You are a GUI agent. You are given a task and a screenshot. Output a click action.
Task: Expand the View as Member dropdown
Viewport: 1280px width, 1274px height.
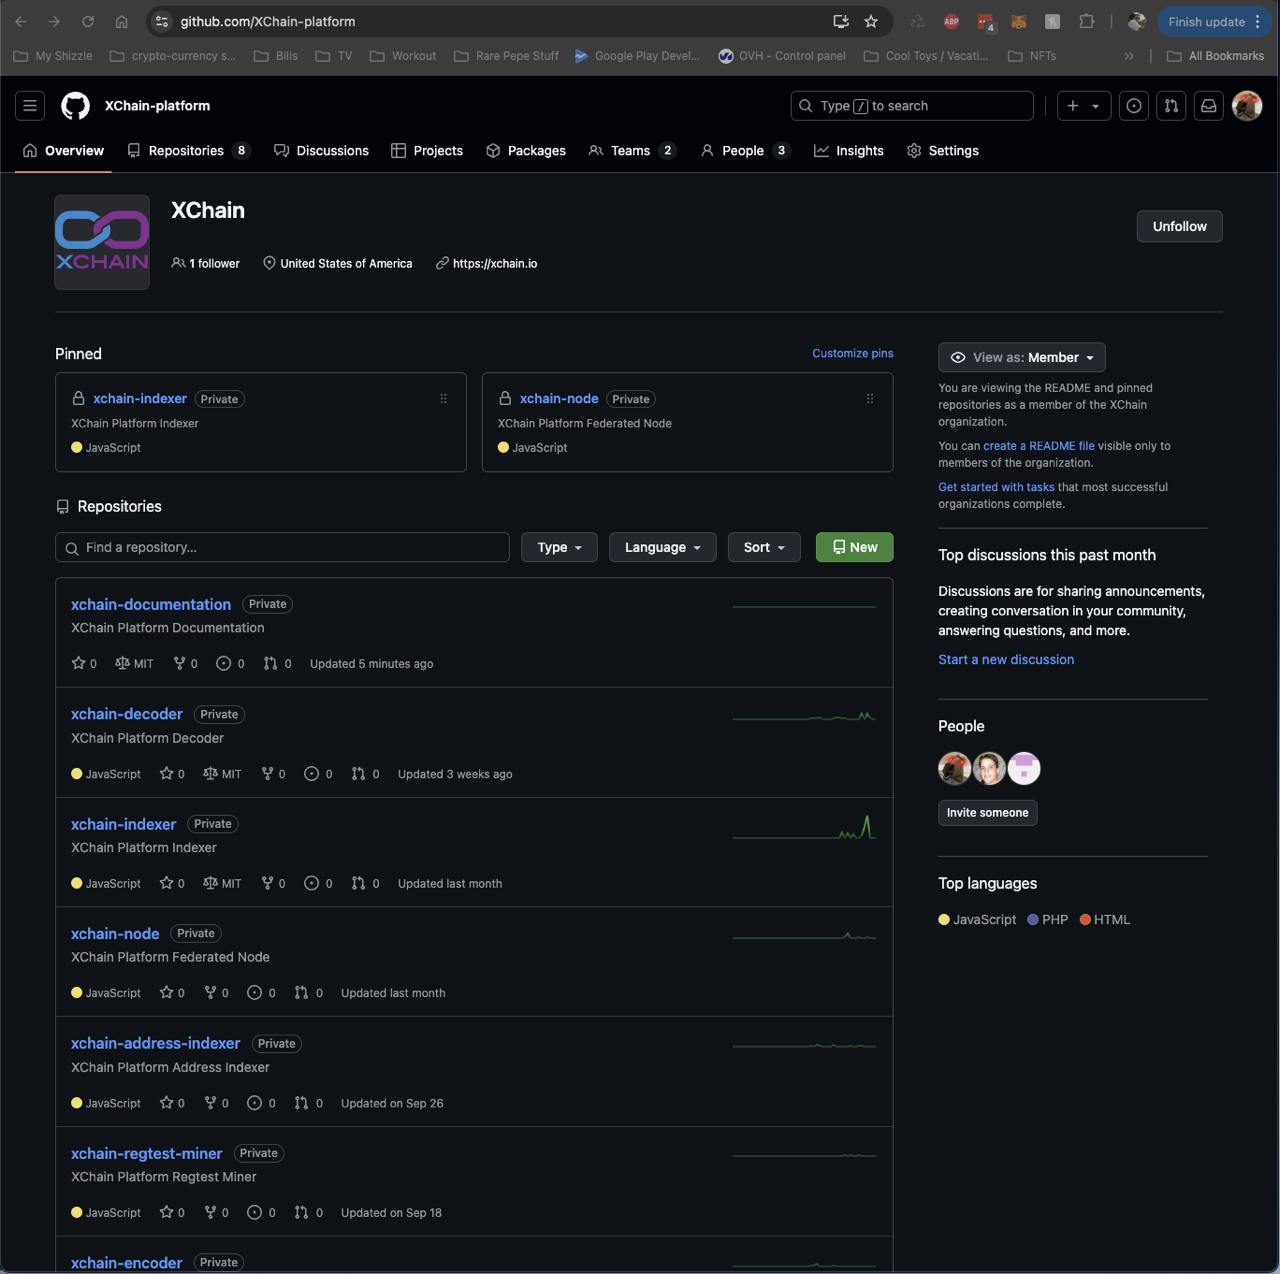click(1022, 357)
